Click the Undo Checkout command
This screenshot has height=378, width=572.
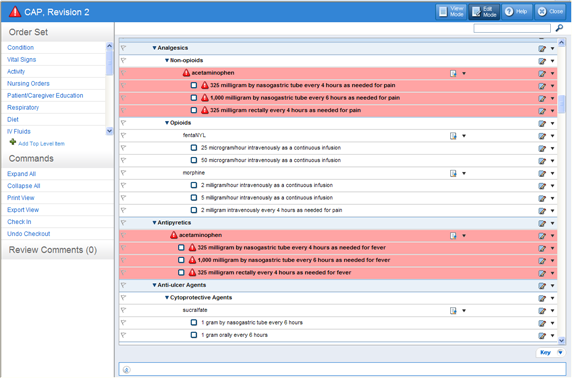[x=28, y=234]
